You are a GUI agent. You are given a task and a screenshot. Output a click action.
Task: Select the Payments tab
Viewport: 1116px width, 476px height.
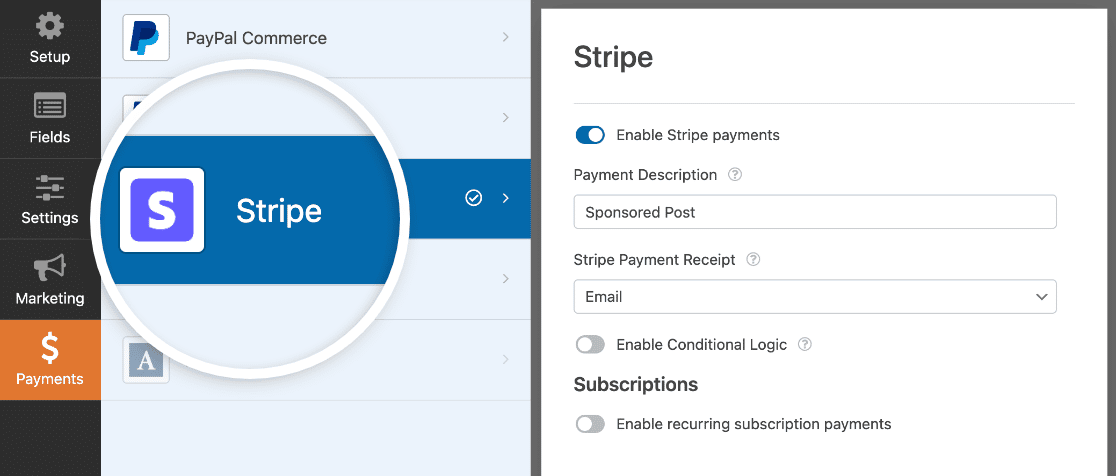coord(50,360)
